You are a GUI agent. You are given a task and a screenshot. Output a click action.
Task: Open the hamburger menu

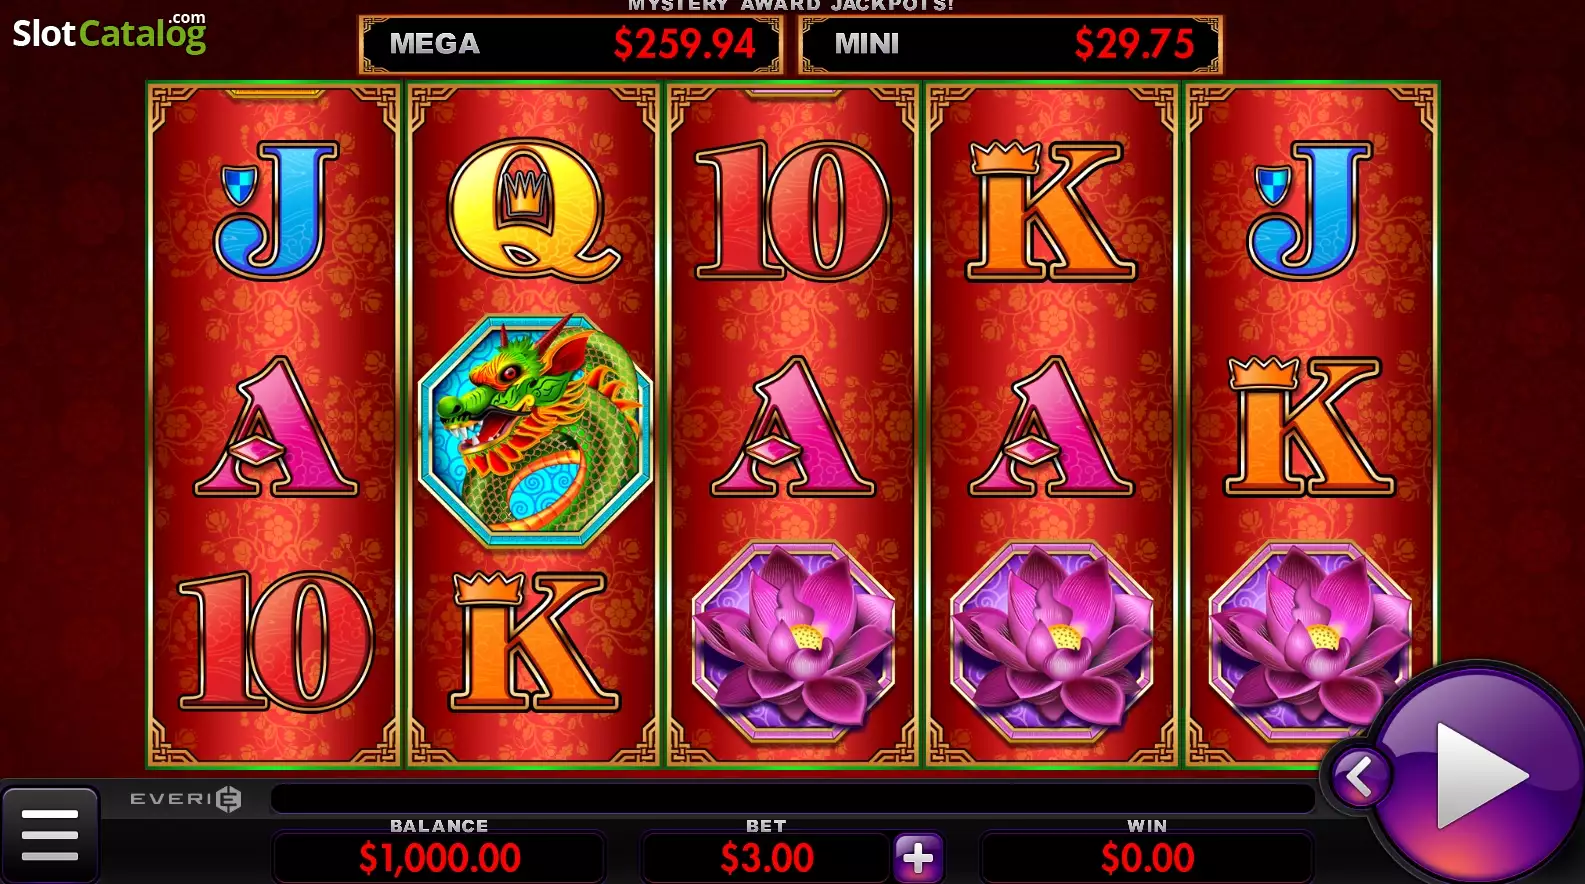tap(50, 834)
